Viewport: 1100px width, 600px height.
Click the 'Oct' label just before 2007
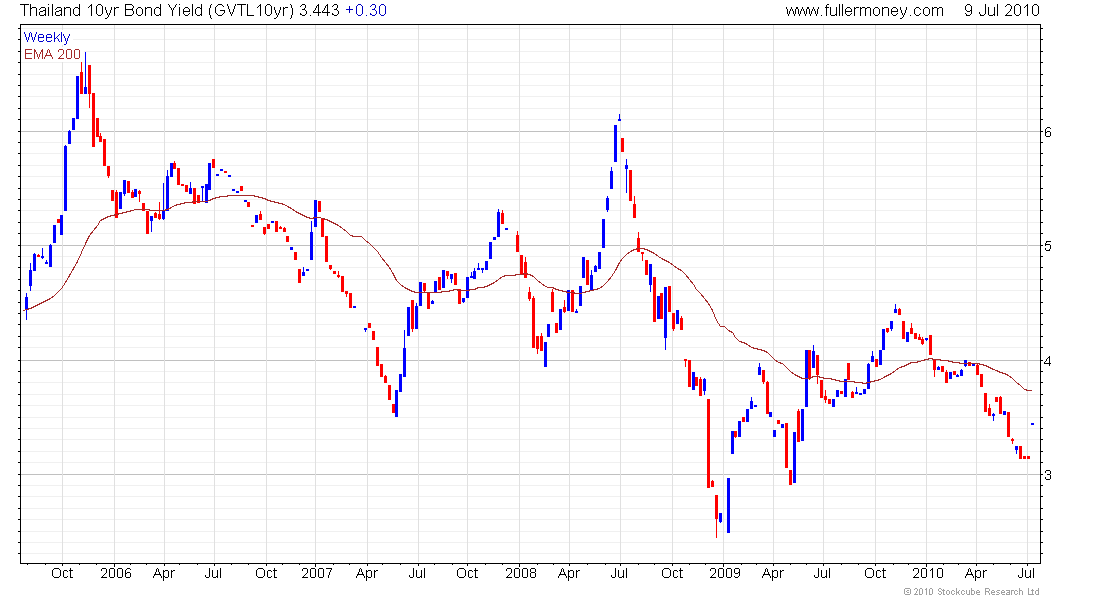266,573
